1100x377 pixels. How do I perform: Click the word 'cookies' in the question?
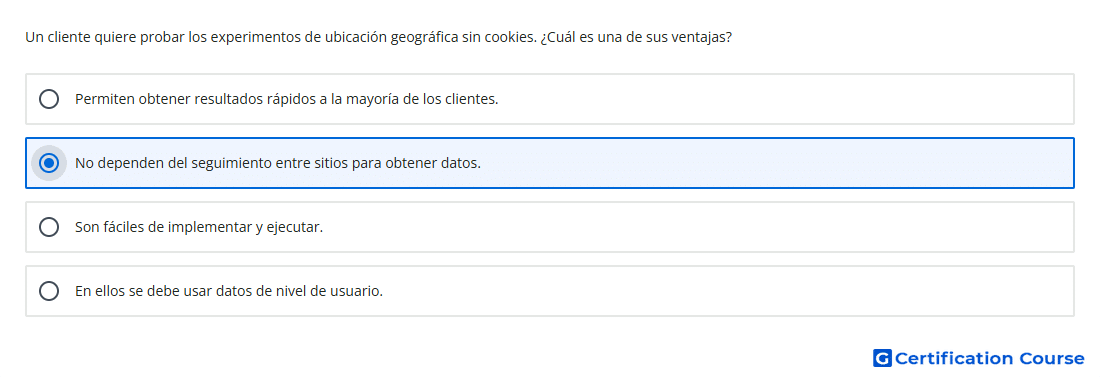[510, 37]
